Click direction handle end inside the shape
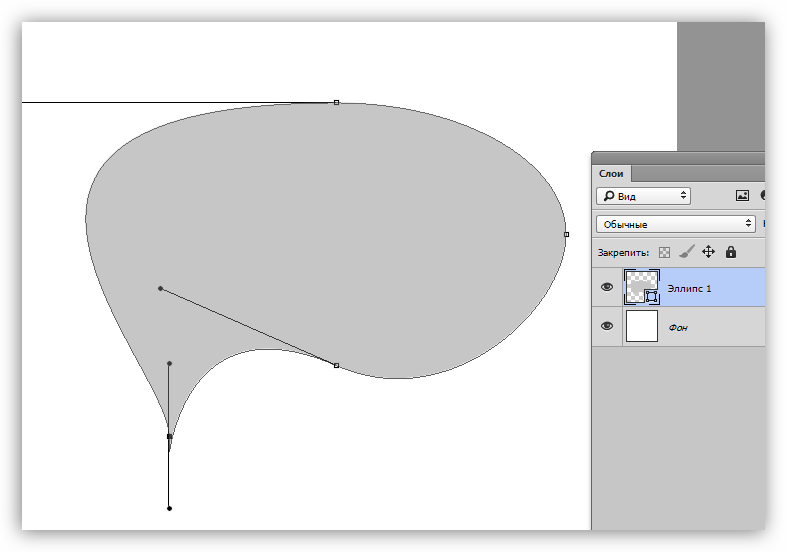Viewport: 787px width, 552px height. pos(161,289)
